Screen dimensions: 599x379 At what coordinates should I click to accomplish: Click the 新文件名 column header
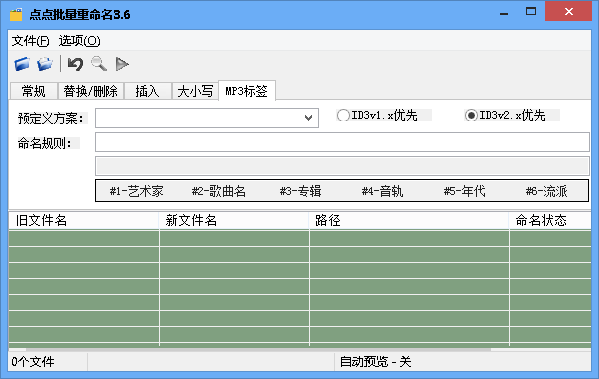[x=234, y=220]
